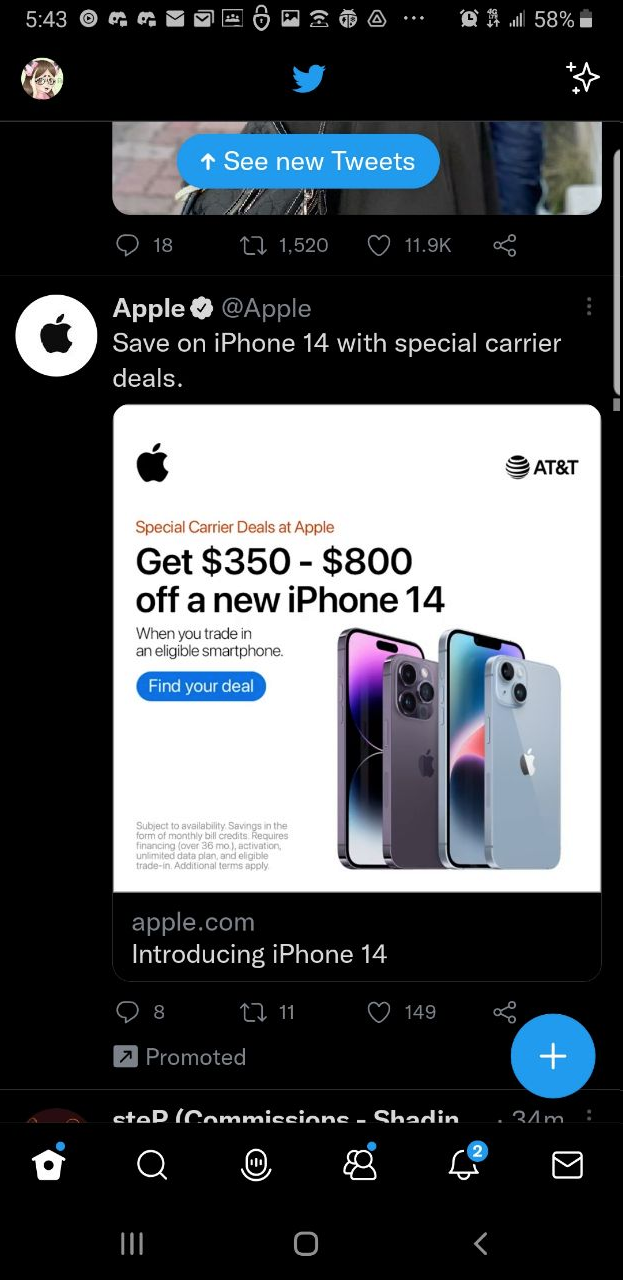This screenshot has height=1280, width=623.
Task: Retweet the tweet with 1,520 retweets
Action: [x=252, y=245]
